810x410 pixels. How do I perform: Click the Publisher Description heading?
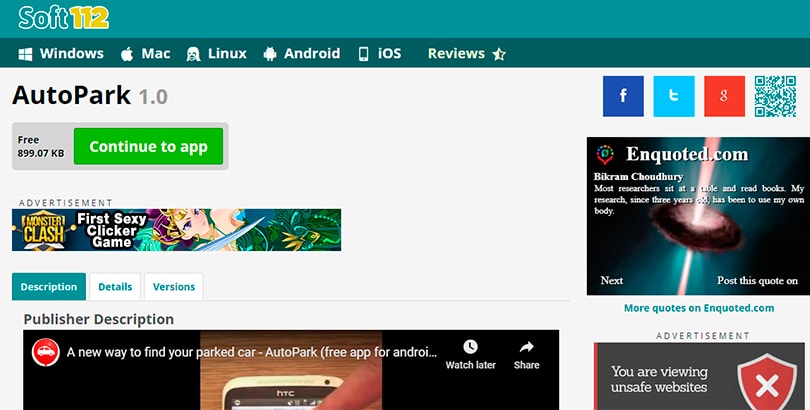coord(99,319)
